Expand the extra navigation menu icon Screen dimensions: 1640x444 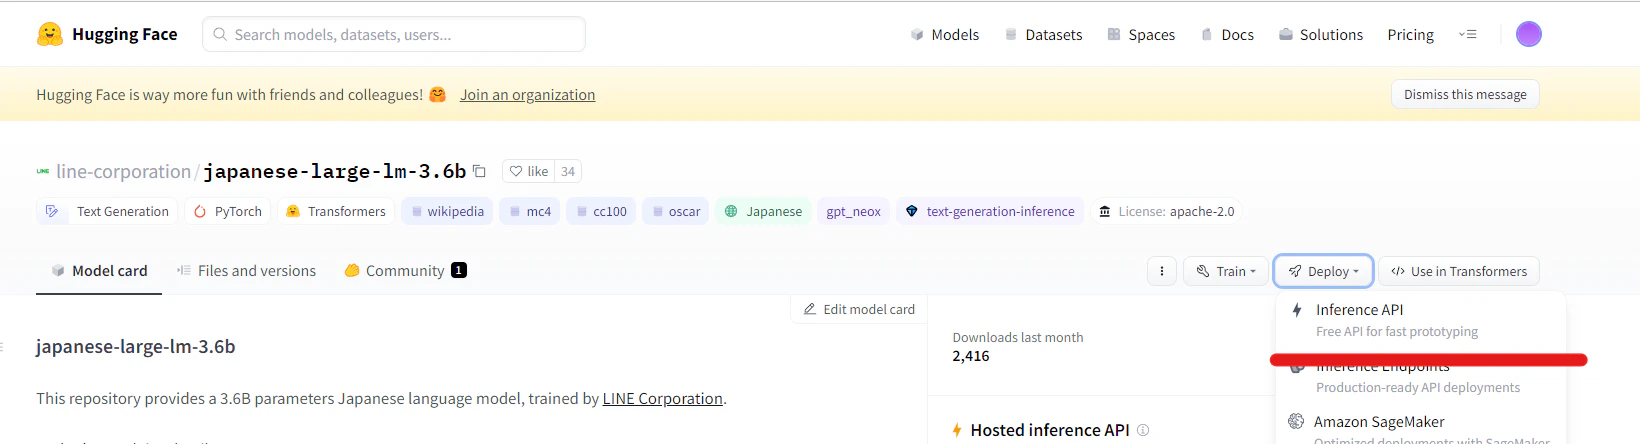pos(1467,34)
